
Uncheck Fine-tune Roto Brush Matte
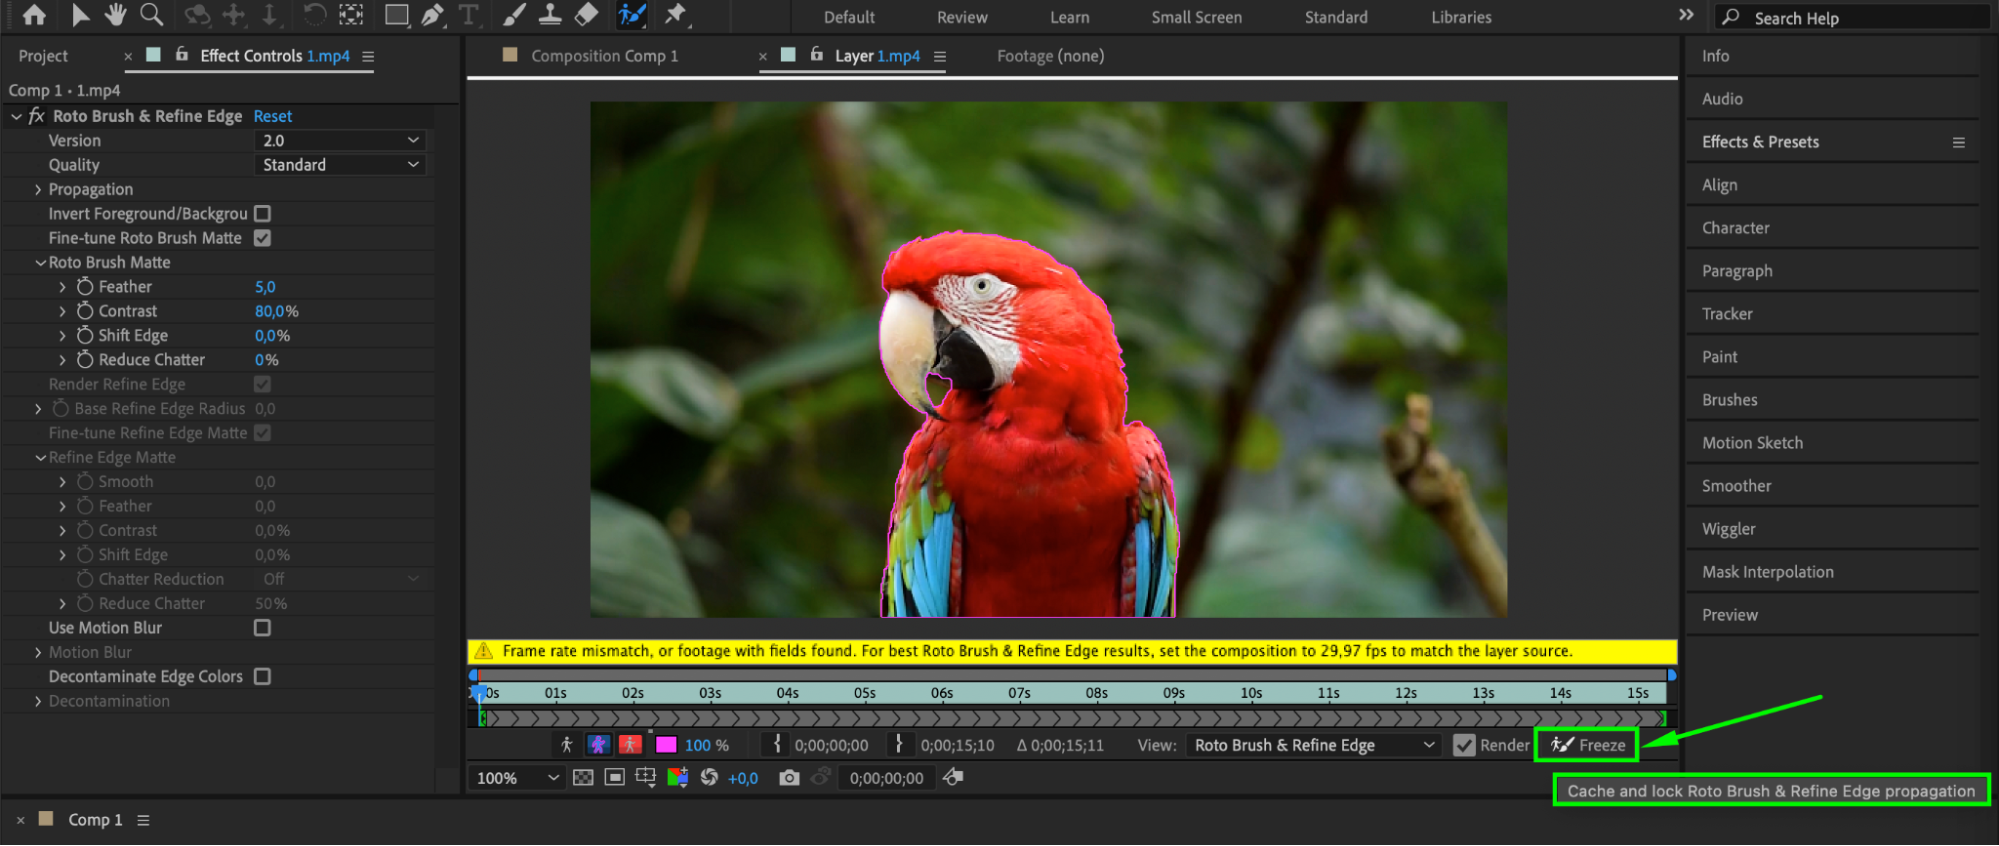click(263, 238)
